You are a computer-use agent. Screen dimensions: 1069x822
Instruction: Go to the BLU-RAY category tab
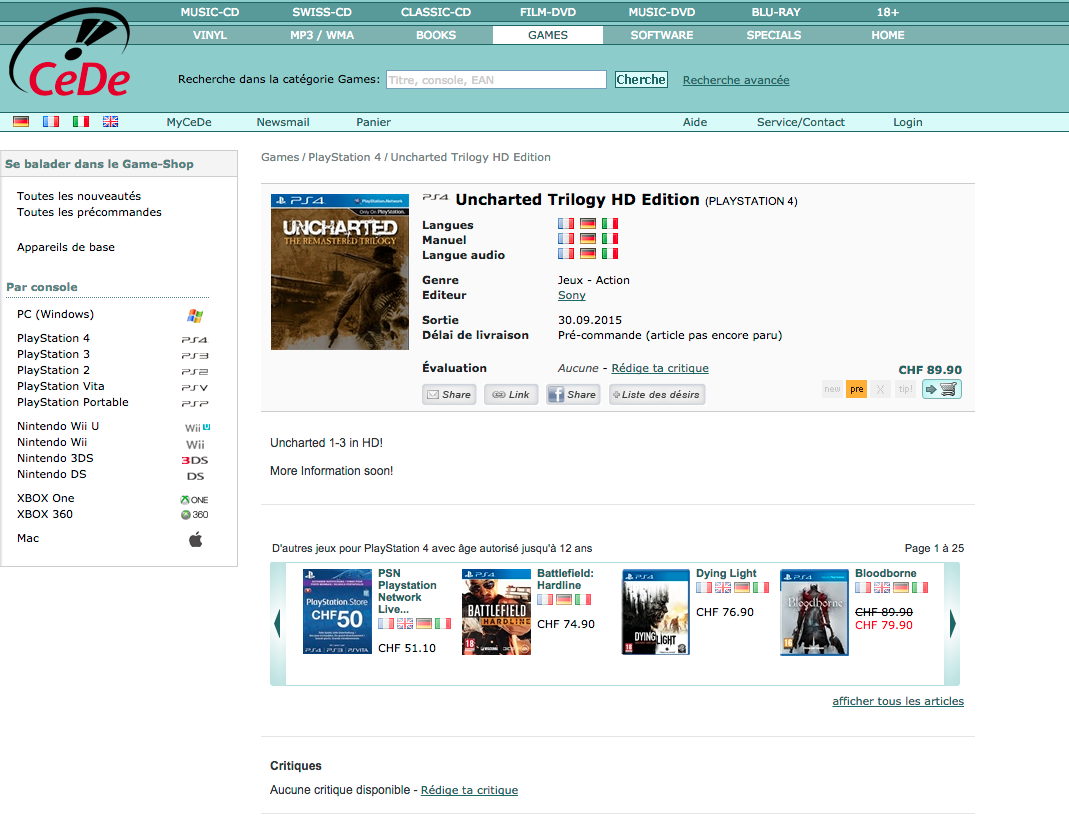click(x=775, y=12)
